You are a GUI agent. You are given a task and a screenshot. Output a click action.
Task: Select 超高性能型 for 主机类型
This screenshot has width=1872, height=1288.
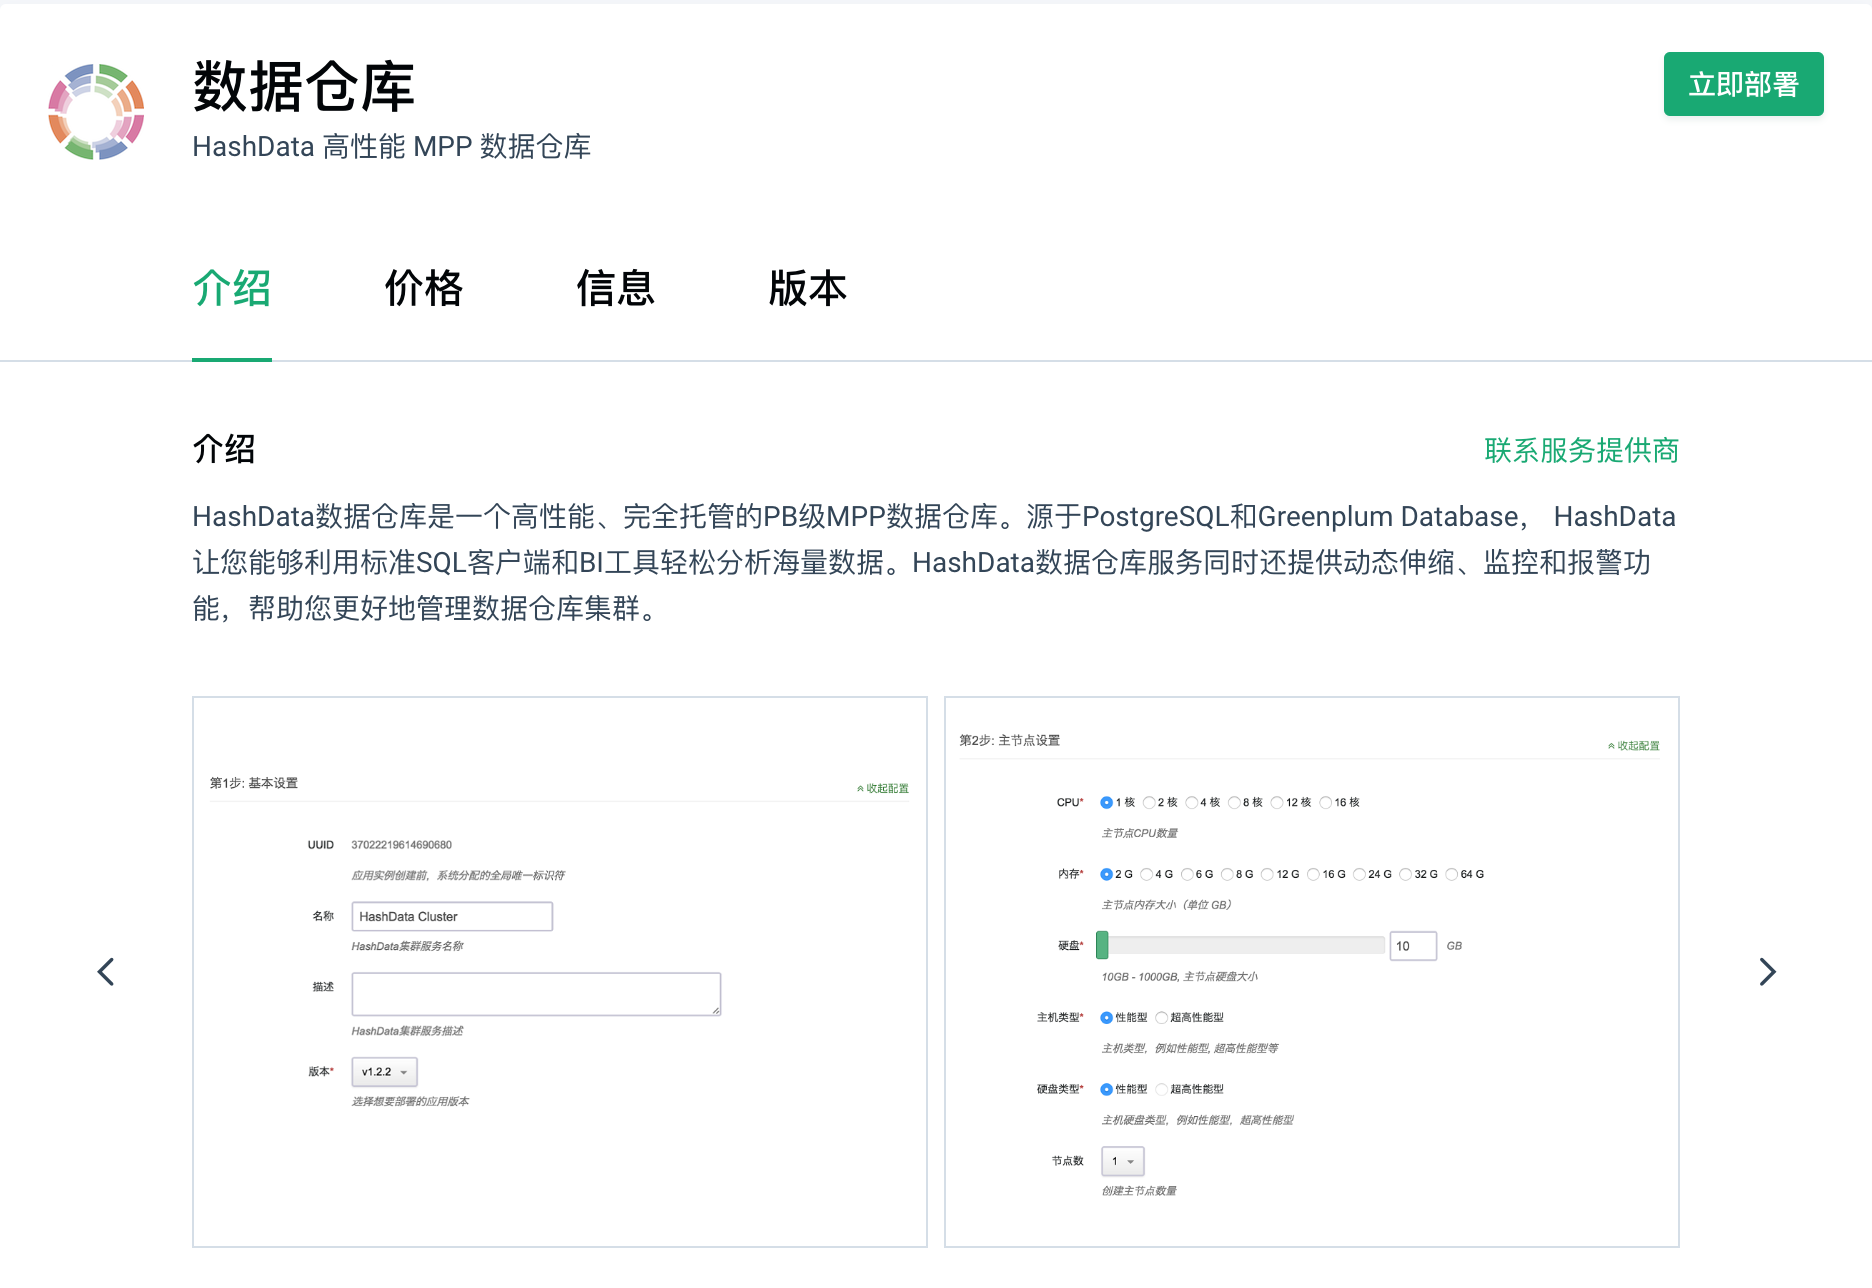(x=1161, y=1018)
